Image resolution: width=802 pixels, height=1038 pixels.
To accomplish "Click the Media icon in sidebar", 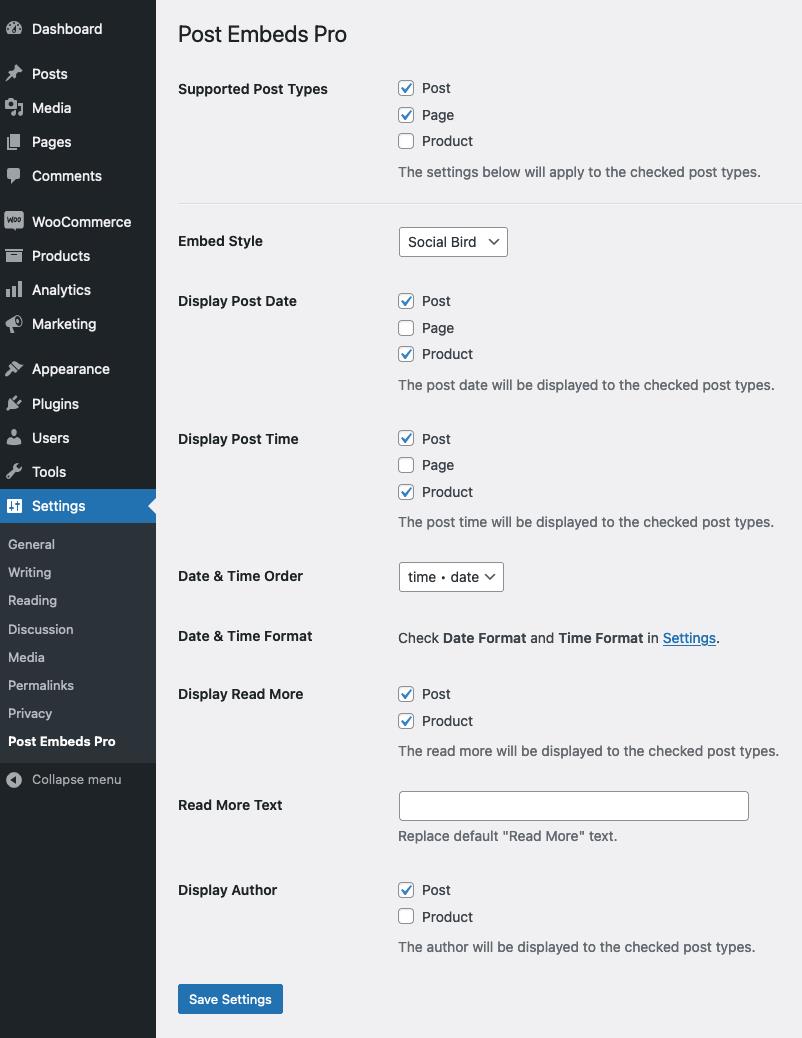I will pyautogui.click(x=14, y=107).
